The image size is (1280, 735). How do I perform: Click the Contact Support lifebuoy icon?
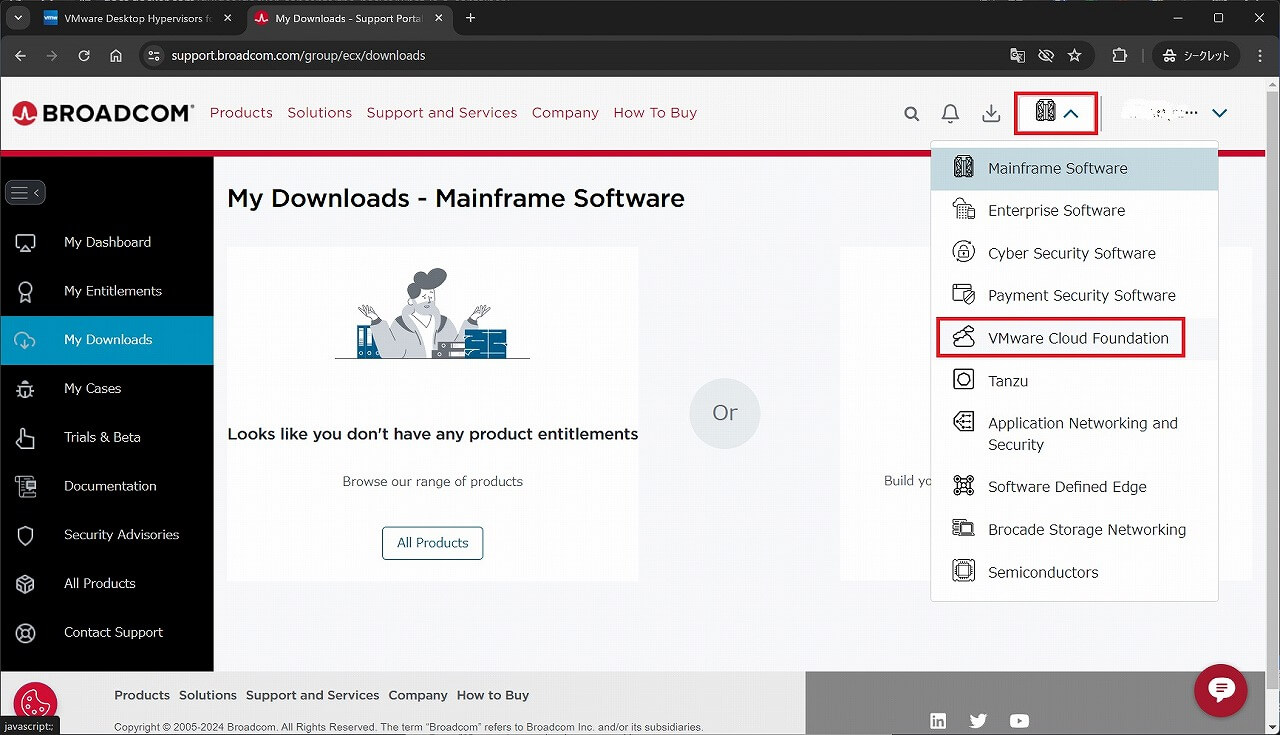[x=25, y=633]
